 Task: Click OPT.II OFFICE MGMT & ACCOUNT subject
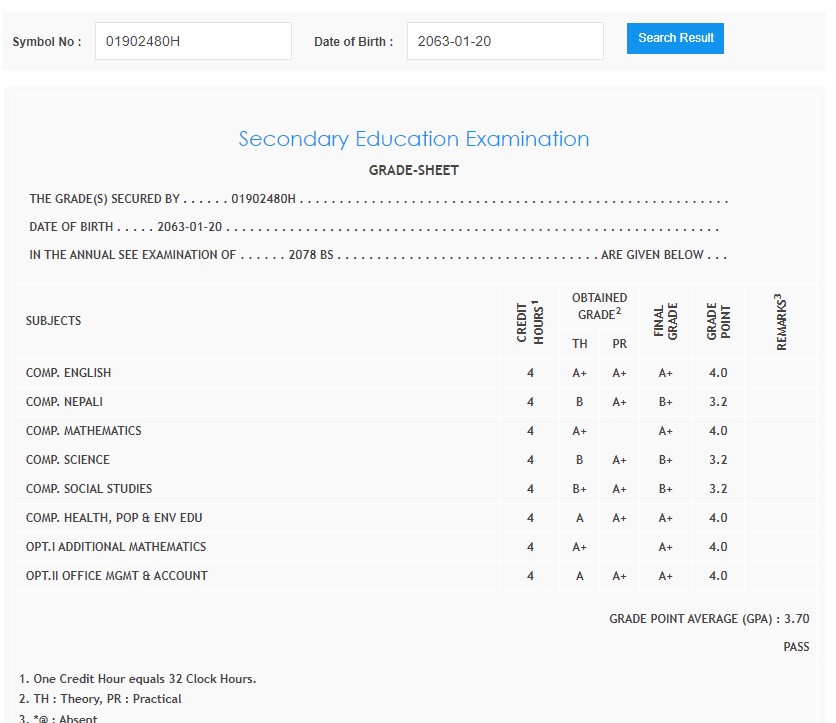[x=117, y=576]
